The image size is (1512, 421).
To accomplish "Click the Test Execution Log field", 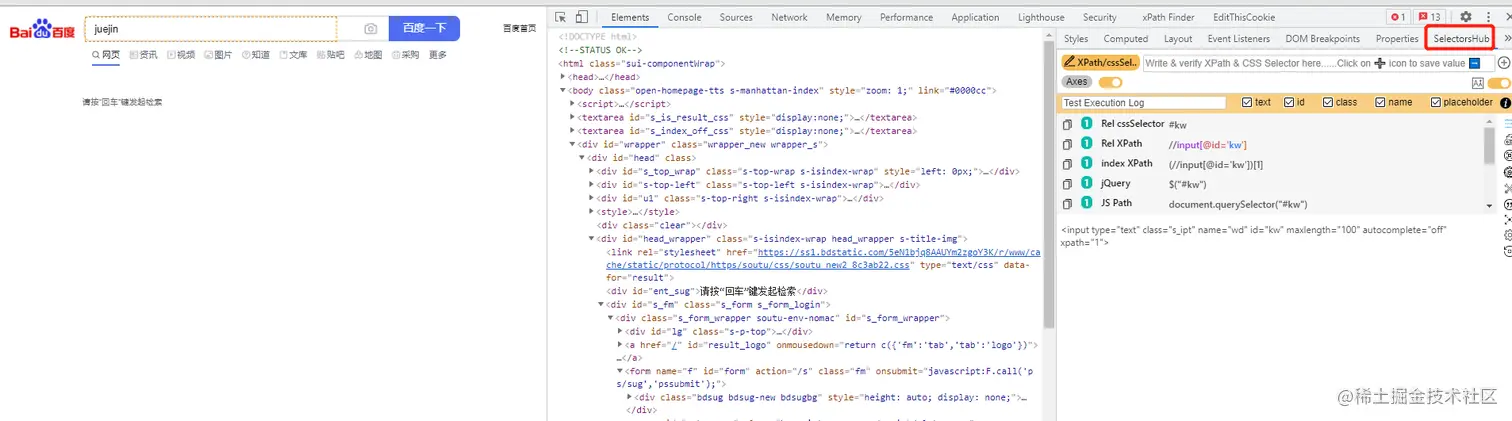I will [x=1143, y=102].
